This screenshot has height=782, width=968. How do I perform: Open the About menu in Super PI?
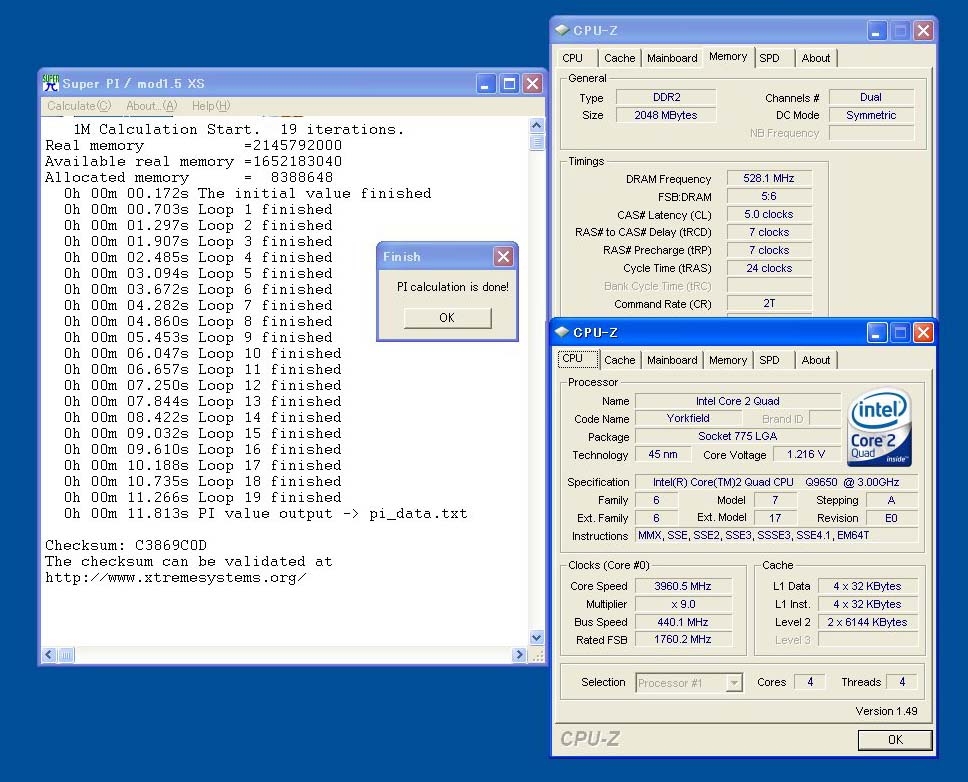151,106
